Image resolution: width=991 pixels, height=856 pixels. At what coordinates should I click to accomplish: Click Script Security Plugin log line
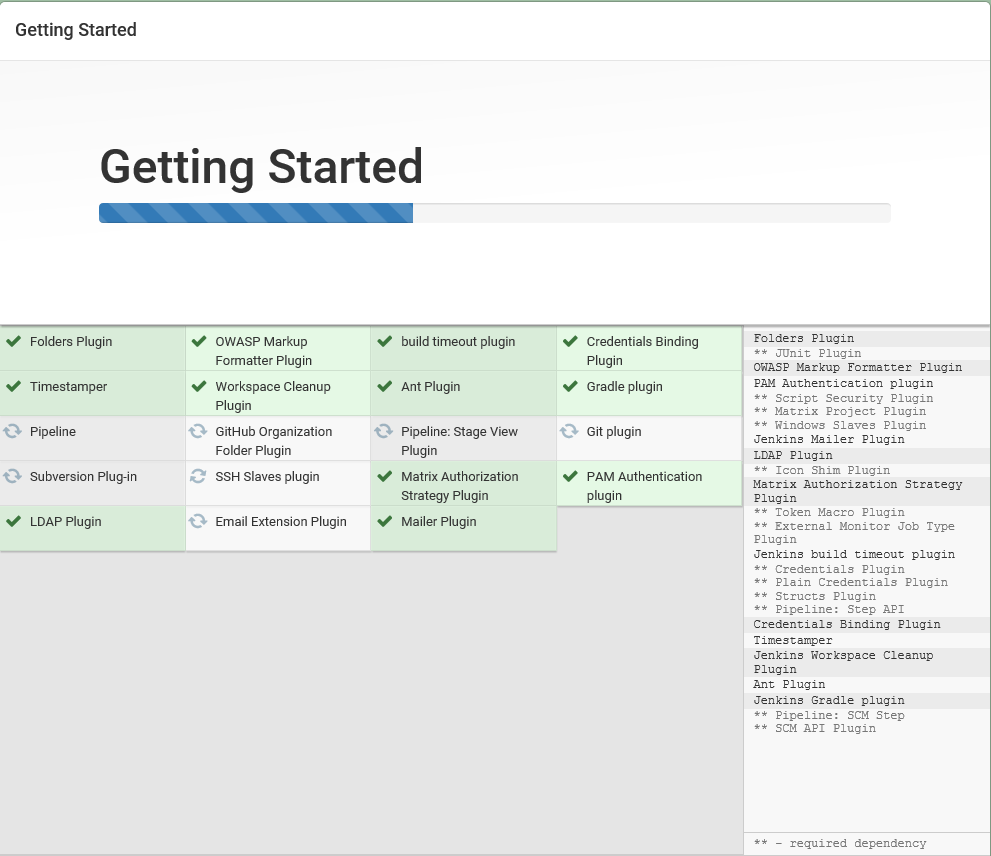(x=843, y=398)
